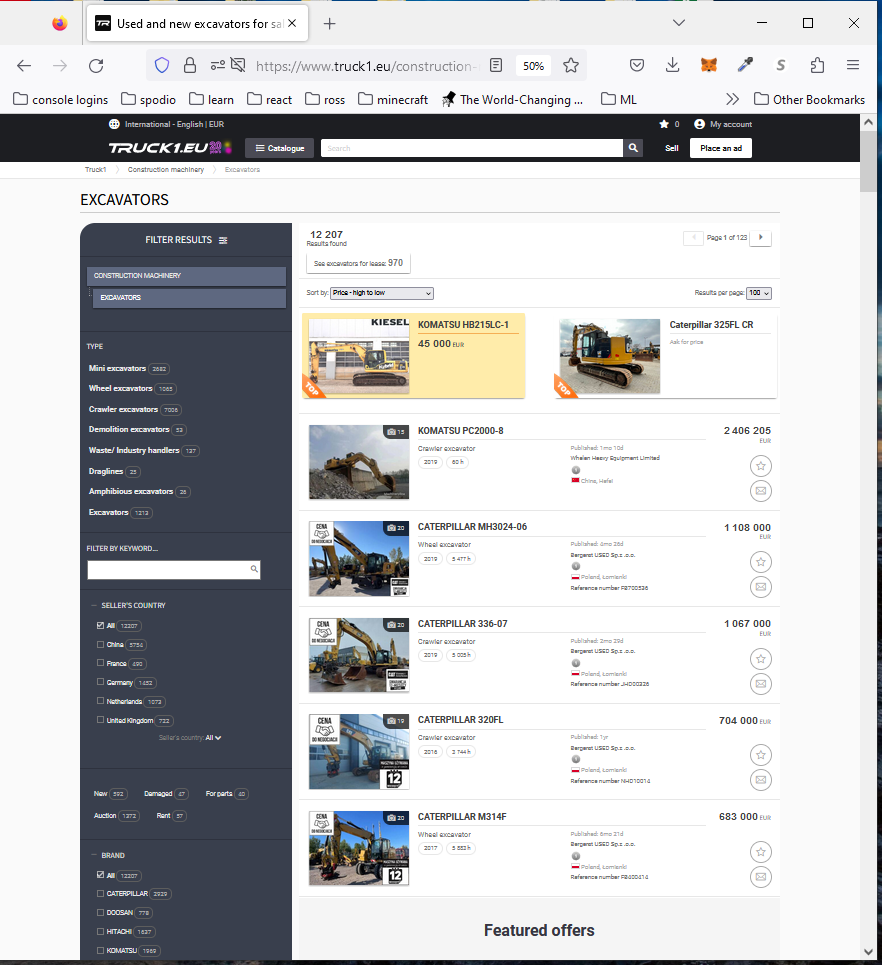
Task: Open the MetaMask fox extension
Action: [x=709, y=65]
